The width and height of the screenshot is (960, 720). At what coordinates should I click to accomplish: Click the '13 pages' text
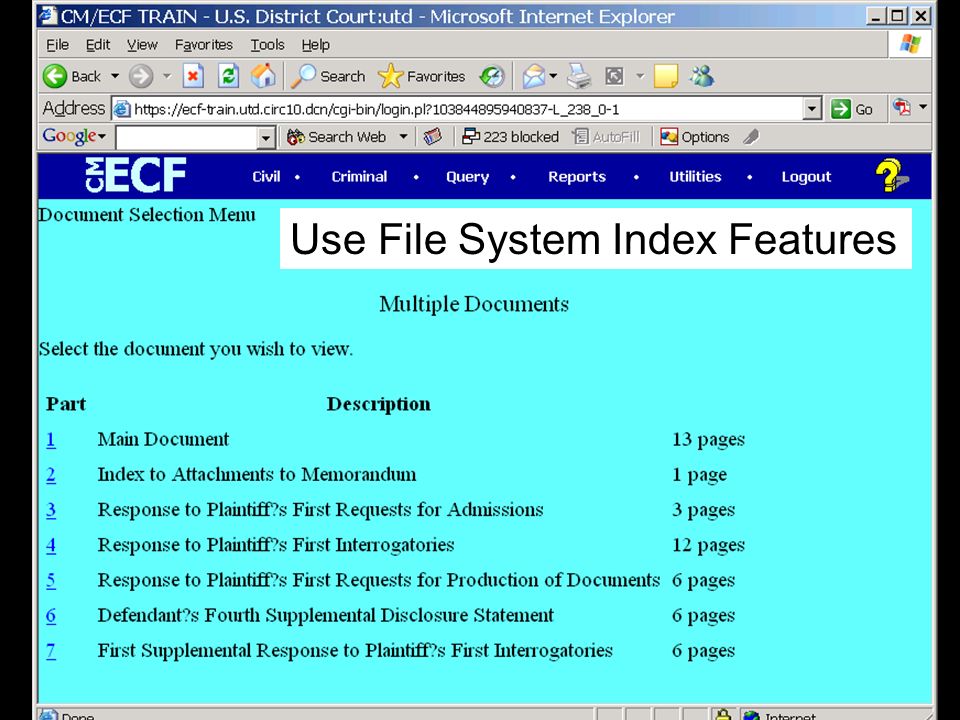pyautogui.click(x=708, y=440)
